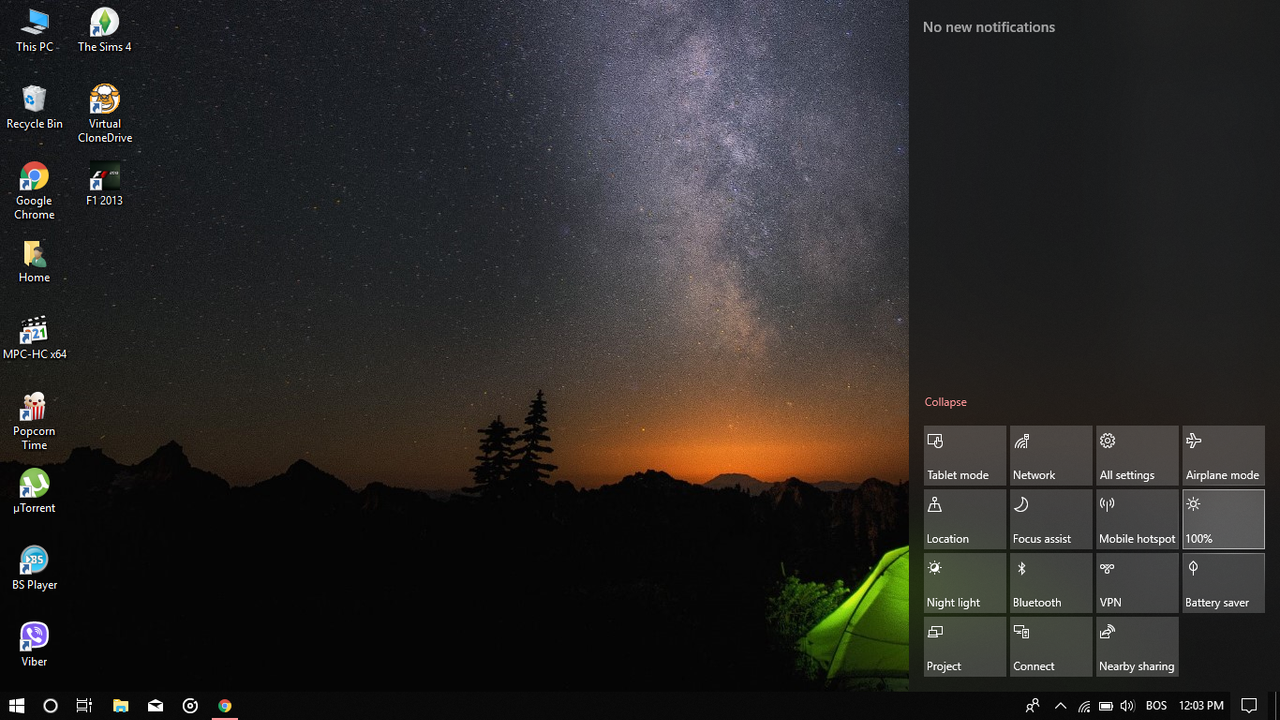Select the µTorrent desktop icon
This screenshot has width=1280, height=720.
tap(34, 491)
